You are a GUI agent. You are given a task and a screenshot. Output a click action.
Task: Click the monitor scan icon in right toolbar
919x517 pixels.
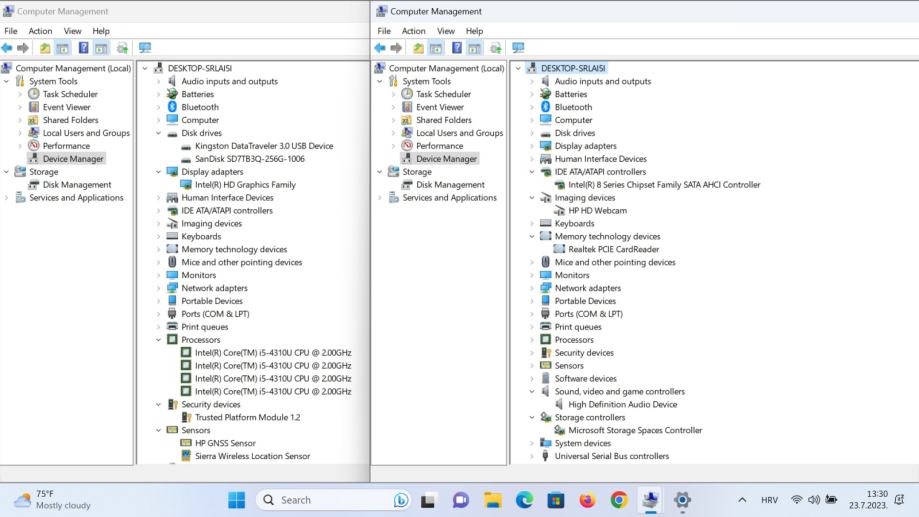point(518,48)
